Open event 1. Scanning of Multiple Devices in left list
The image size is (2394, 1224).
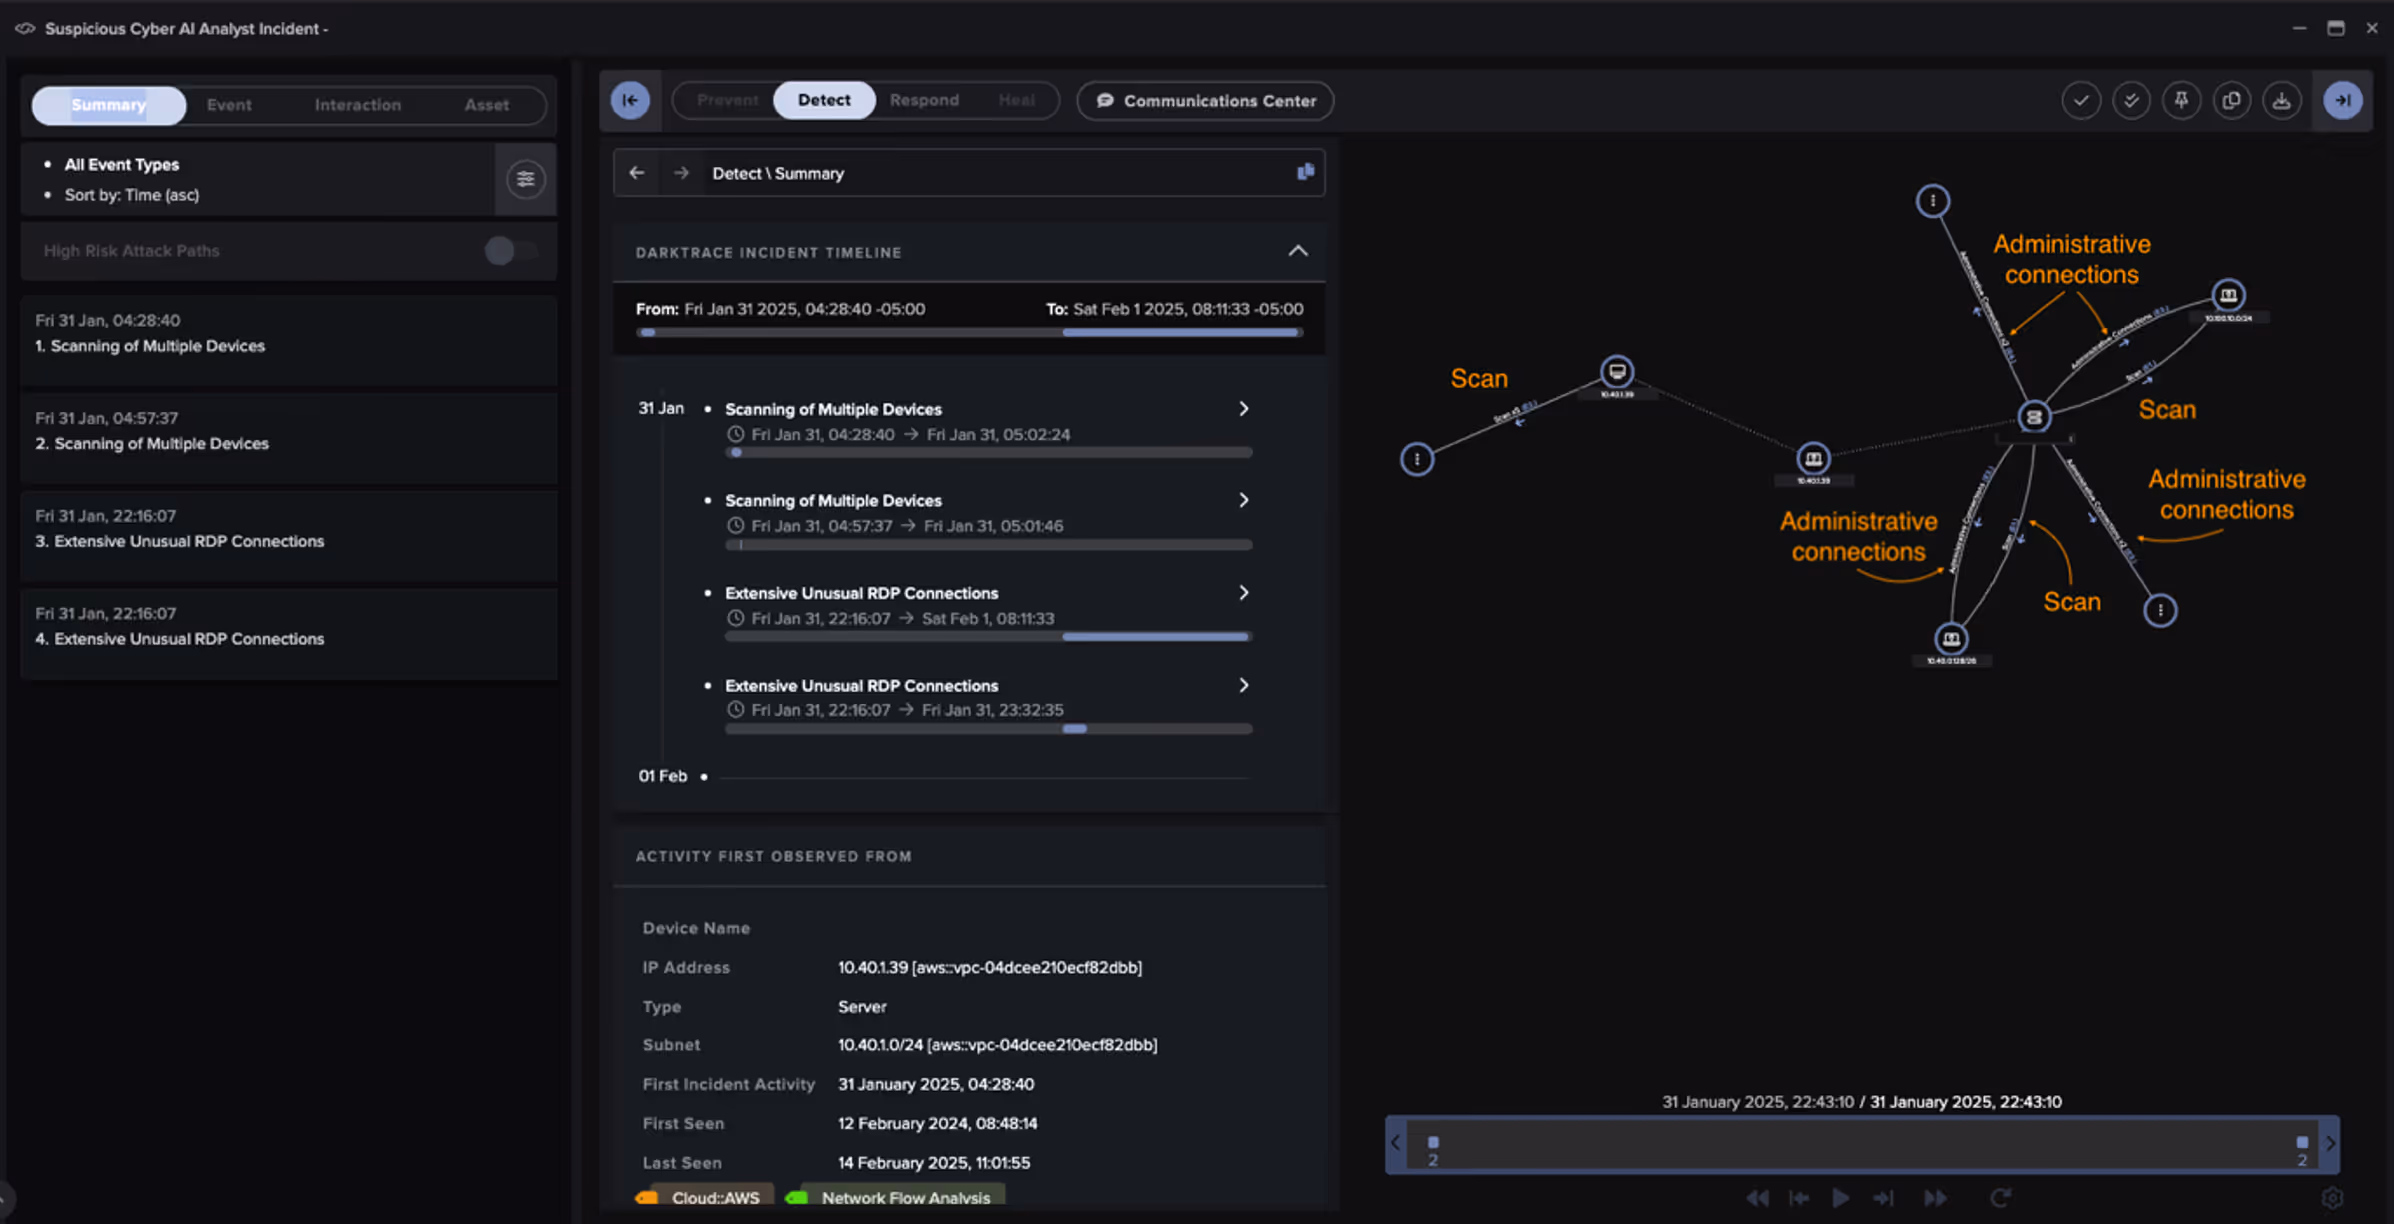click(289, 340)
